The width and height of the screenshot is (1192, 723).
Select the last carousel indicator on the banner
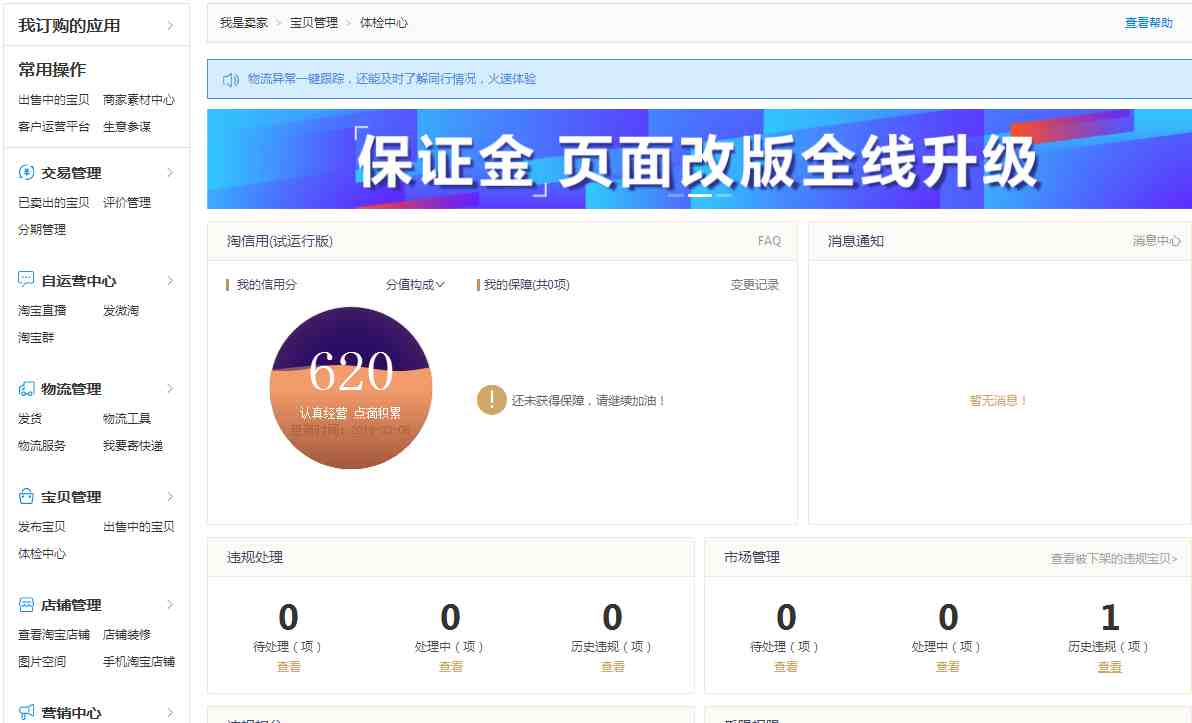coord(724,195)
